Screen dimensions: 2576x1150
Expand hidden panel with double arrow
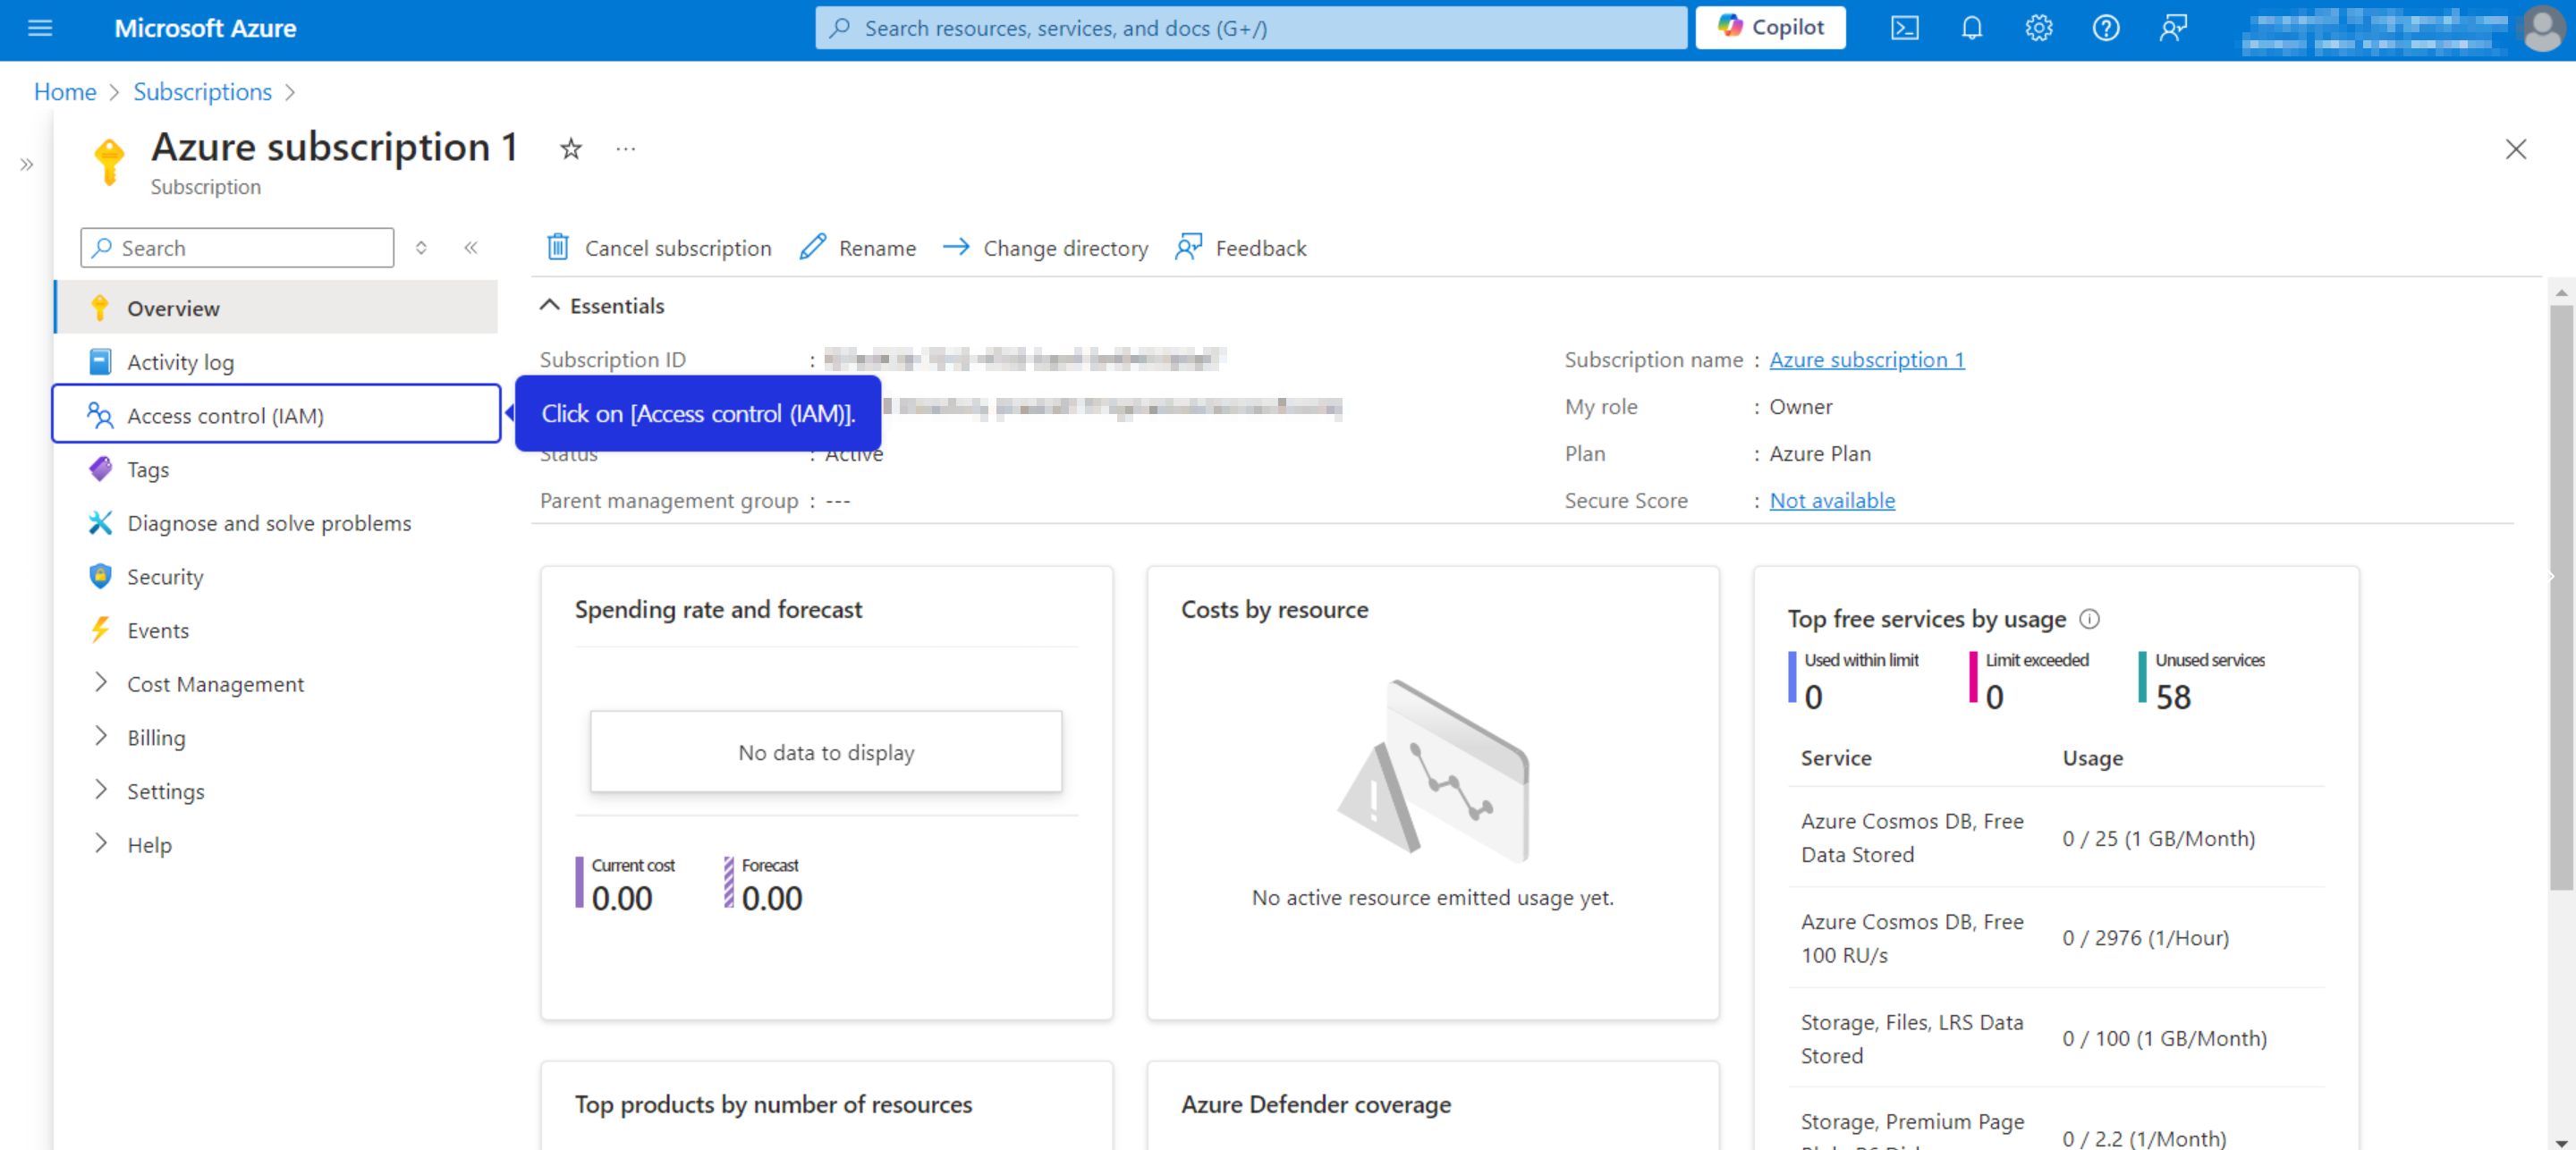coord(27,164)
